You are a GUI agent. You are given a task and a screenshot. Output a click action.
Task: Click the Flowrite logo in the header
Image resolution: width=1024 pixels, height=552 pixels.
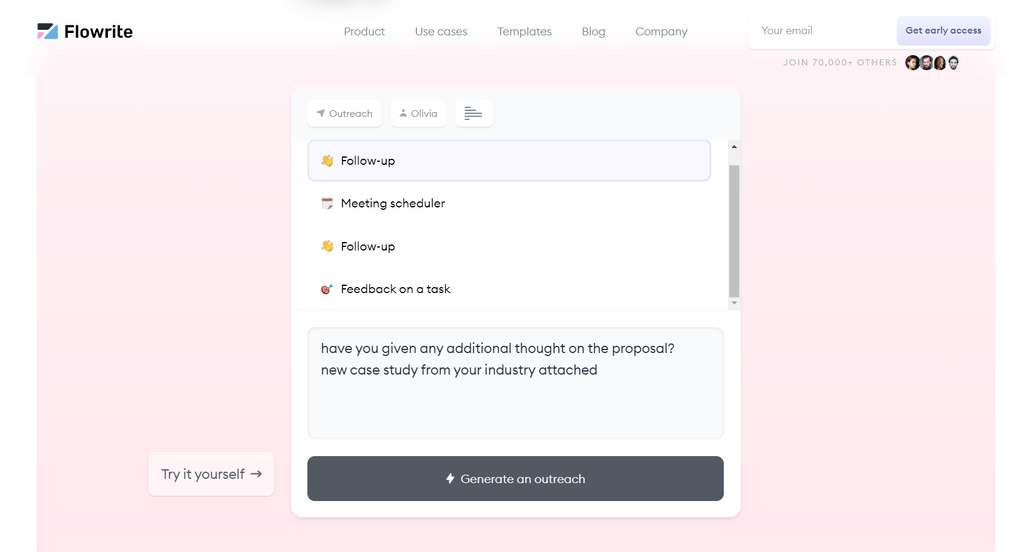85,31
